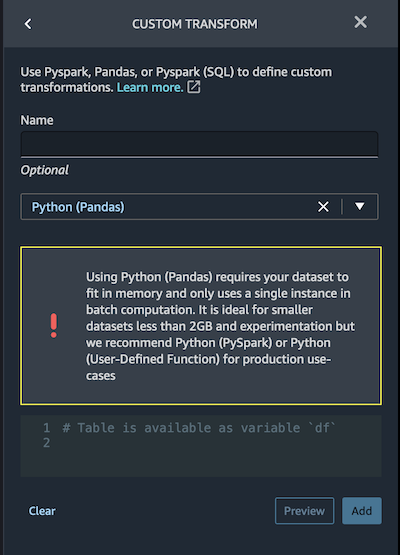Preview the custom transform
This screenshot has width=400, height=555.
[x=304, y=511]
